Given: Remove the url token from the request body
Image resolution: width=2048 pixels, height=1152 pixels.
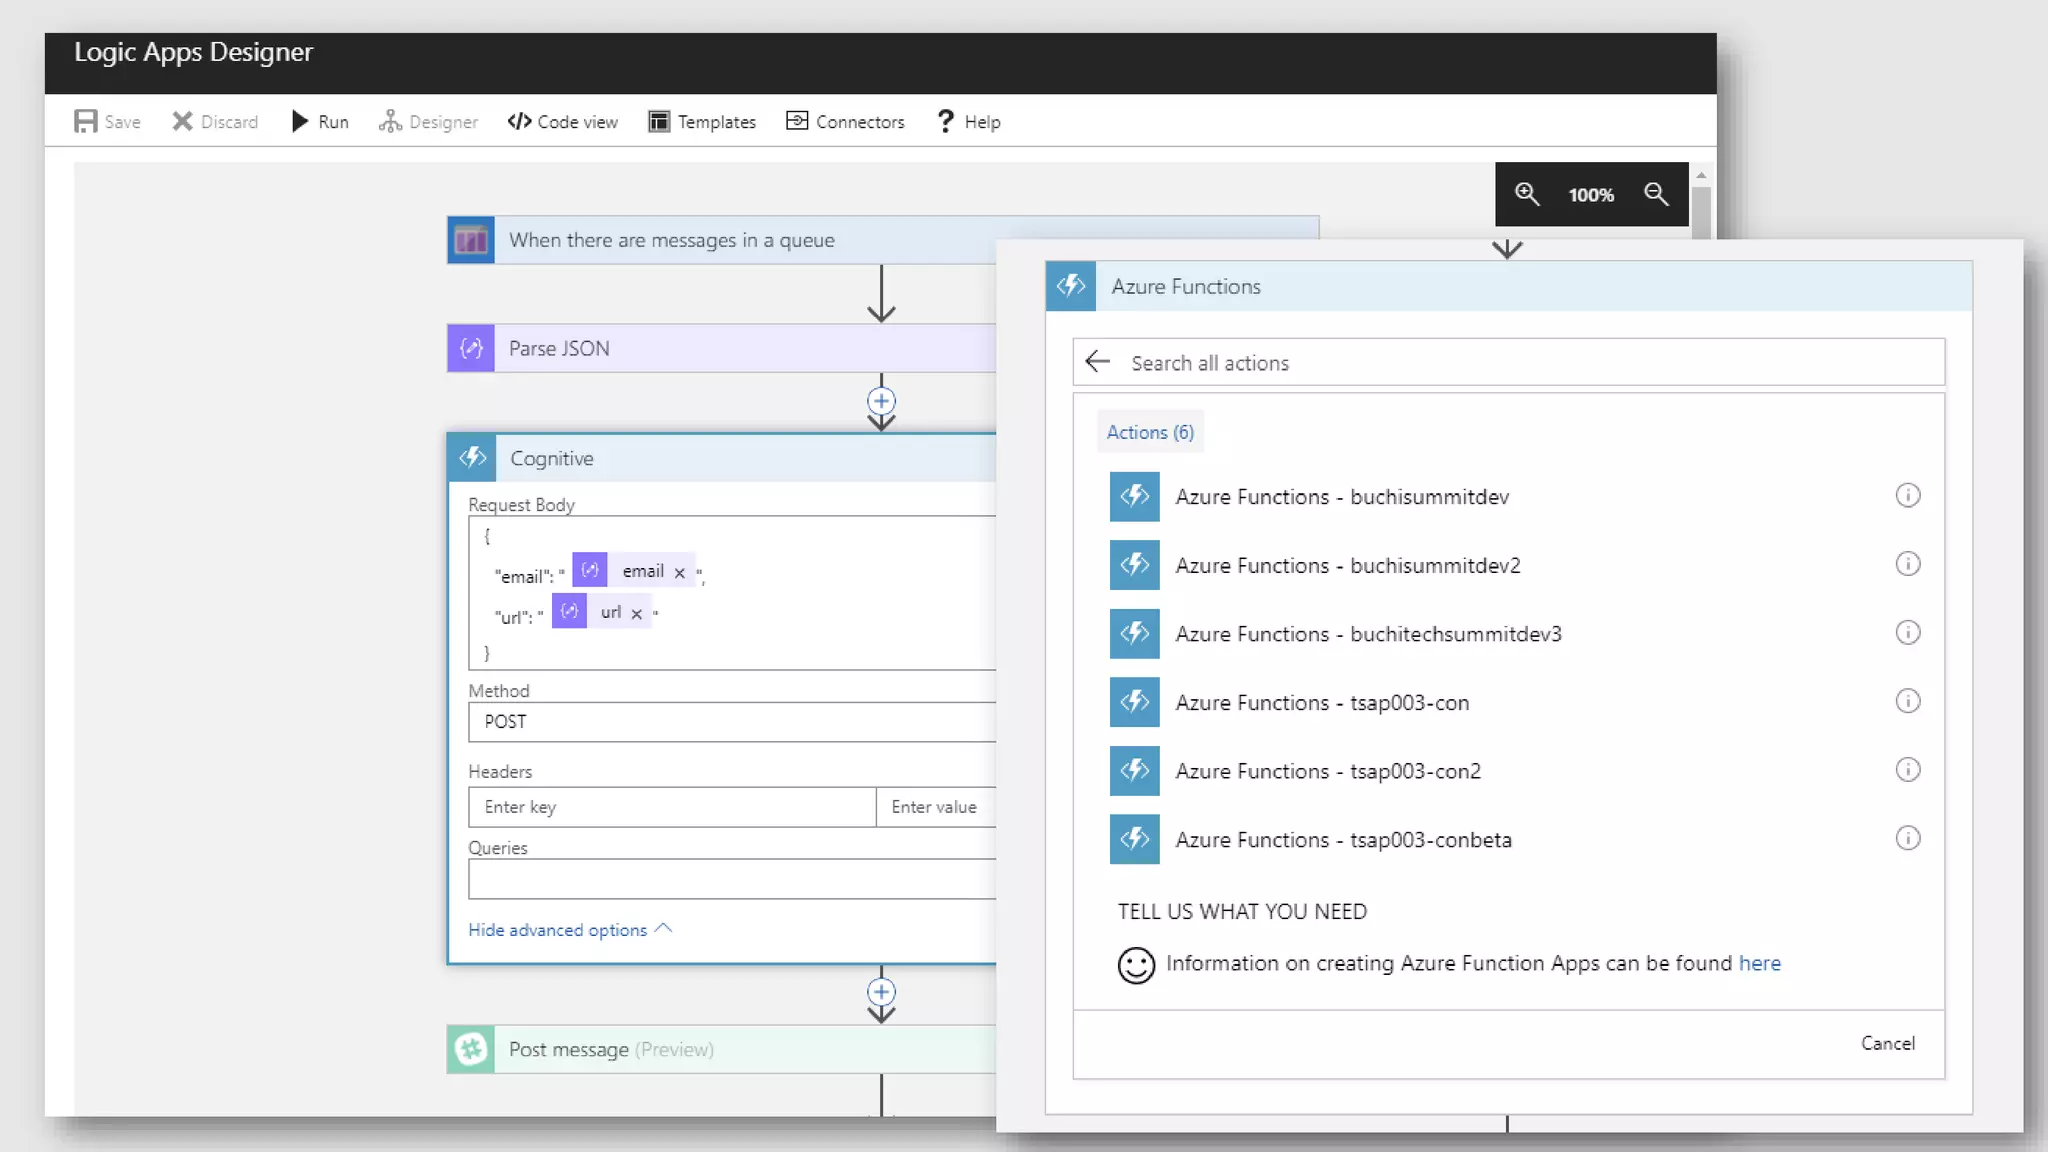Looking at the screenshot, I should (637, 614).
